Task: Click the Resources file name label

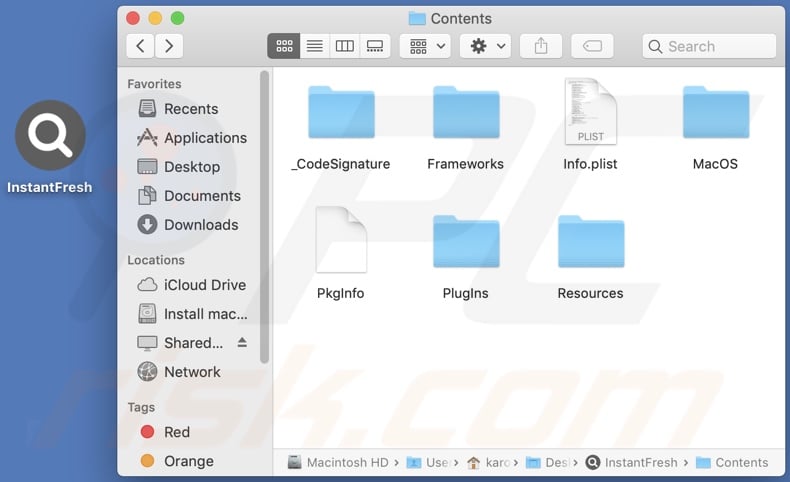Action: [590, 293]
